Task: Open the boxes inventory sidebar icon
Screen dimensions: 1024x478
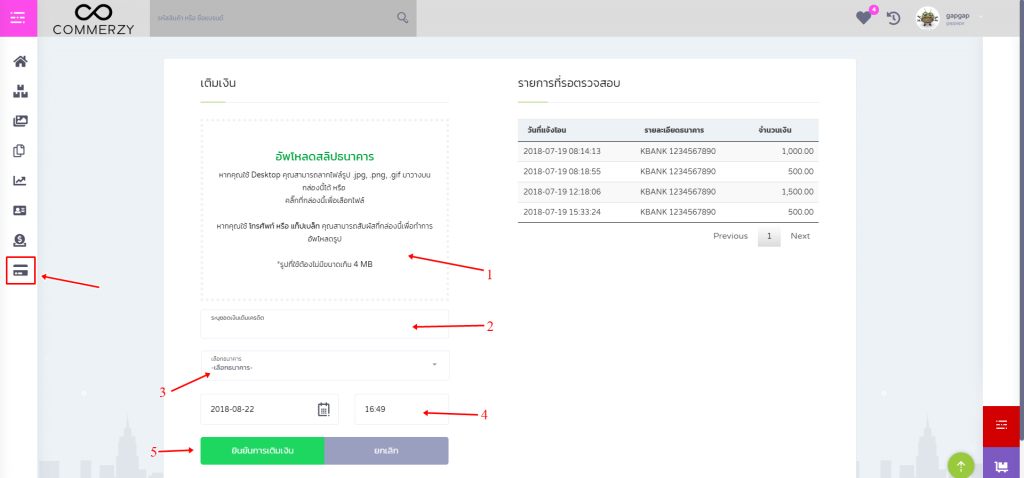Action: point(20,91)
